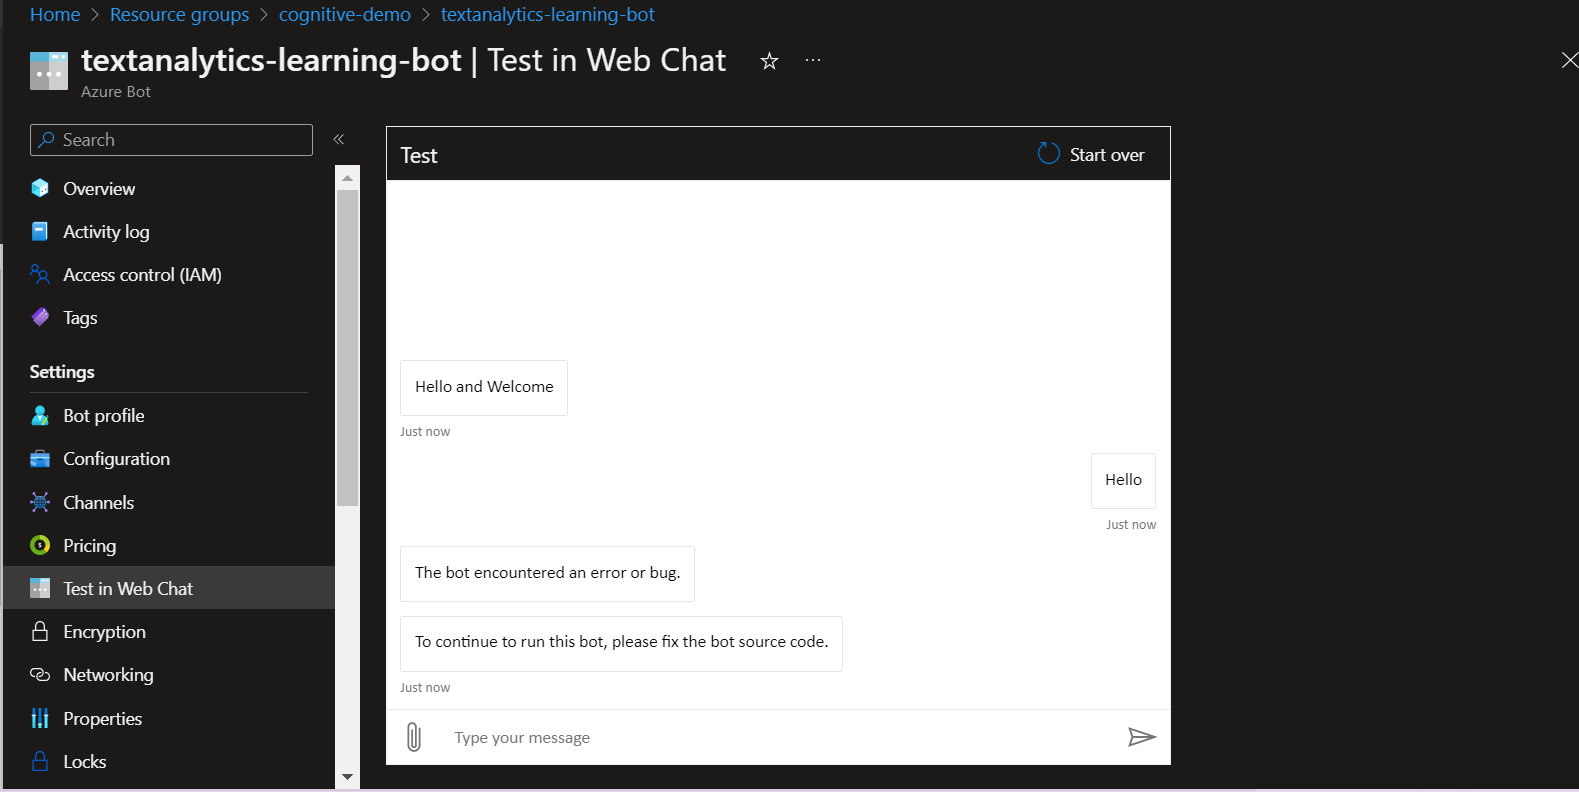Viewport: 1579px width, 792px height.
Task: Click the sidebar scrollbar up arrow
Action: (x=347, y=178)
